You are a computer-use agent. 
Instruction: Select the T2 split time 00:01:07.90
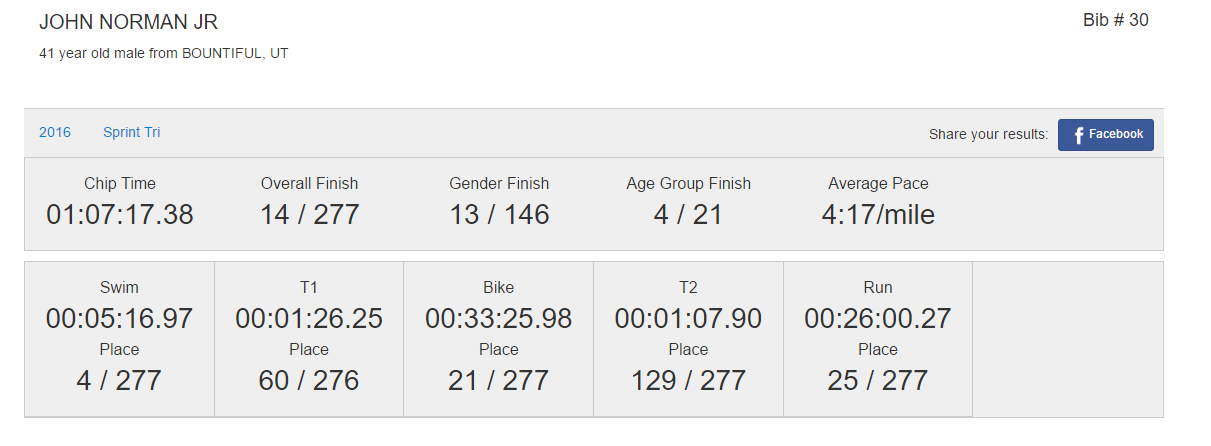pyautogui.click(x=688, y=319)
